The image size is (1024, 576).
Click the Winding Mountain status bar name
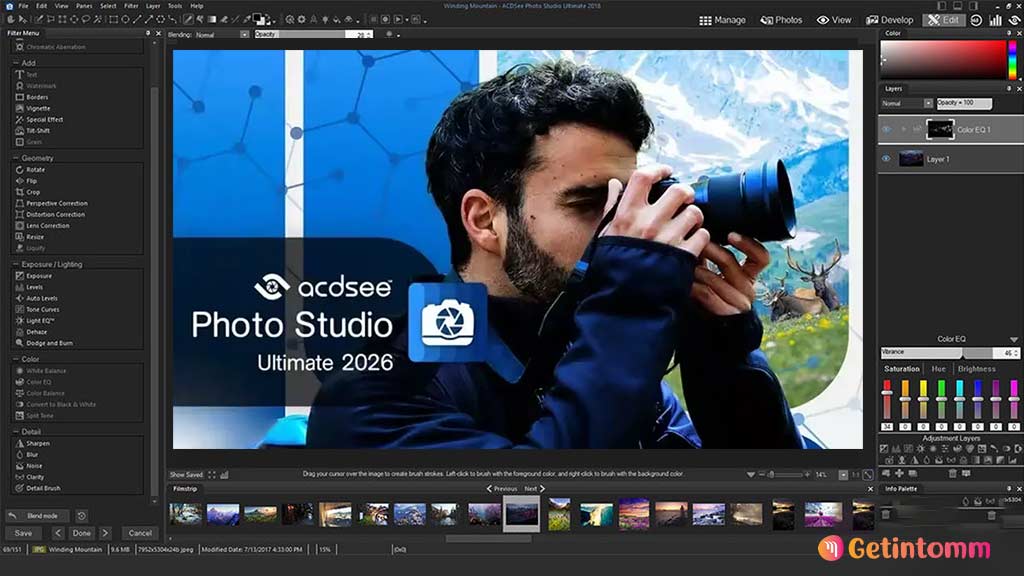pyautogui.click(x=75, y=550)
